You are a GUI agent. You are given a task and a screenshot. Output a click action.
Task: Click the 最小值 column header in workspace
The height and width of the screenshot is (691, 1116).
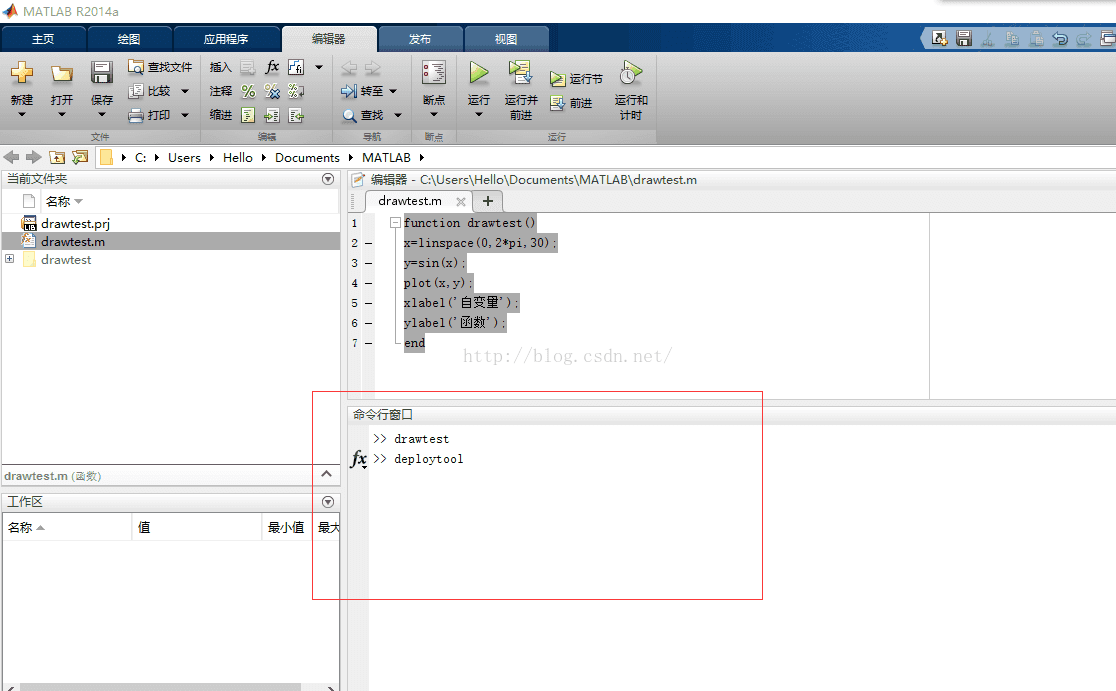point(286,527)
